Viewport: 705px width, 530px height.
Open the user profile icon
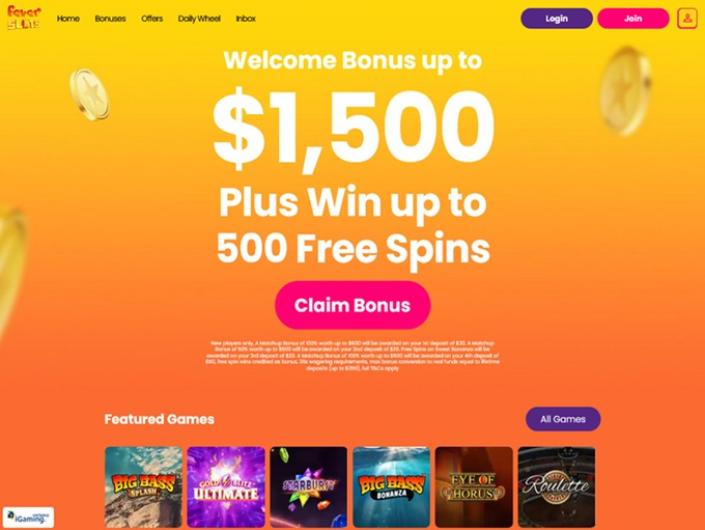point(687,18)
